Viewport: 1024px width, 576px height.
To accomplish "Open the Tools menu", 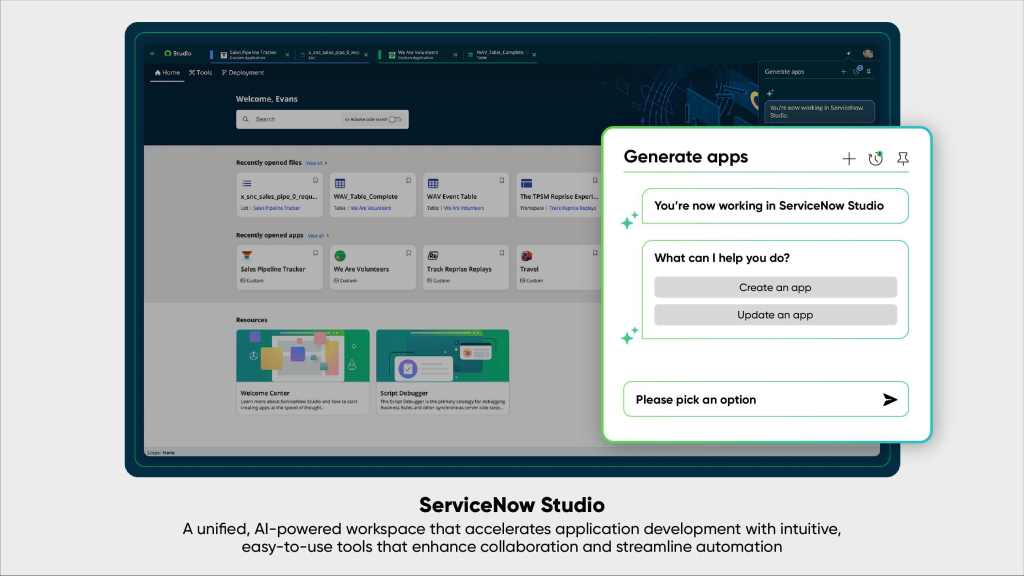I will [200, 73].
